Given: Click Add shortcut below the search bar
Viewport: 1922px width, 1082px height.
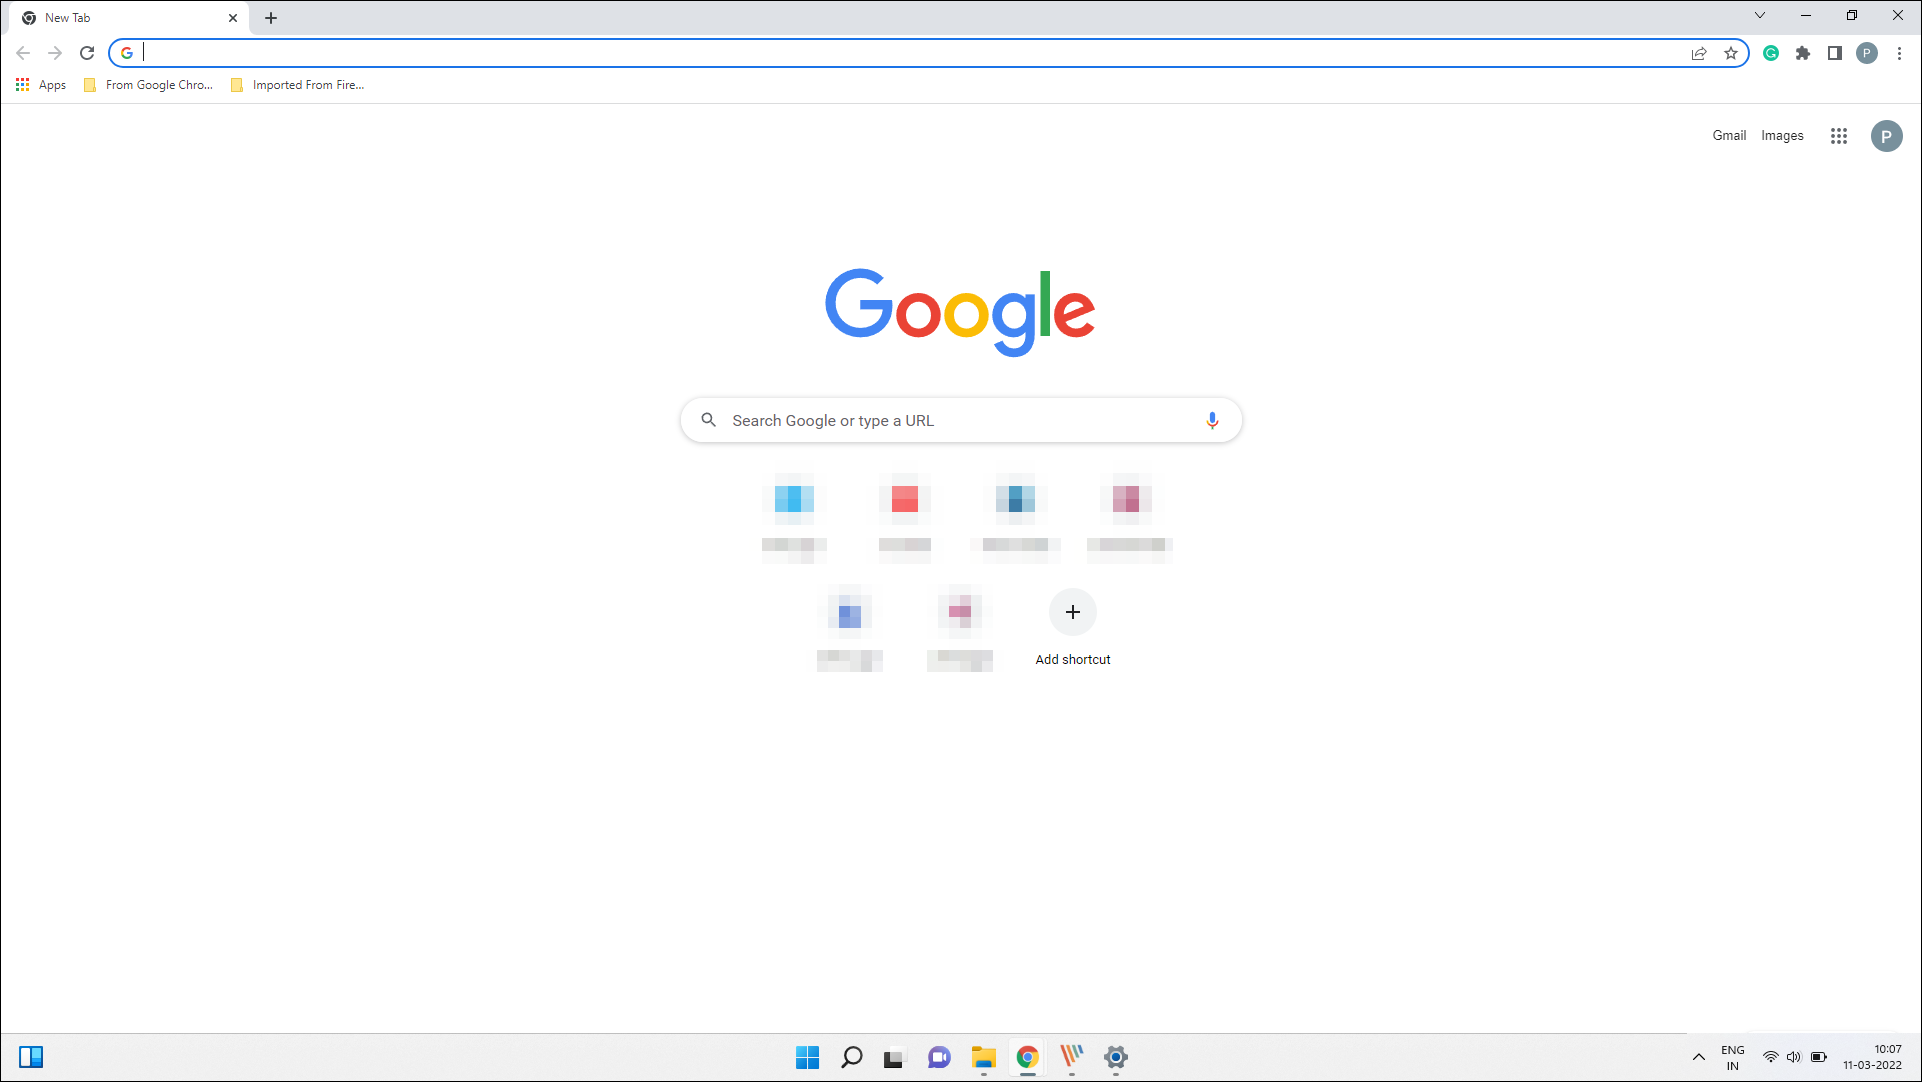Looking at the screenshot, I should point(1072,612).
